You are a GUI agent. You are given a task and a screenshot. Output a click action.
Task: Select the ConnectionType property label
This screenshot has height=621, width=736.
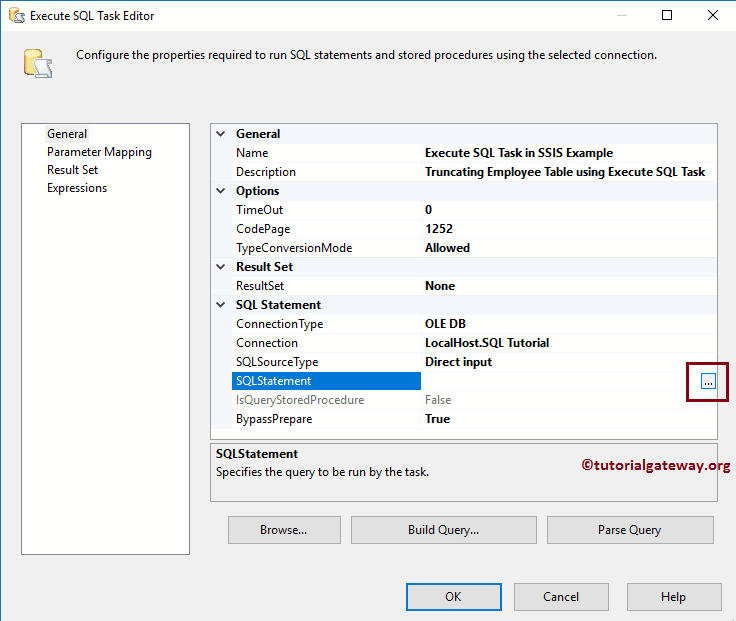pyautogui.click(x=326, y=324)
